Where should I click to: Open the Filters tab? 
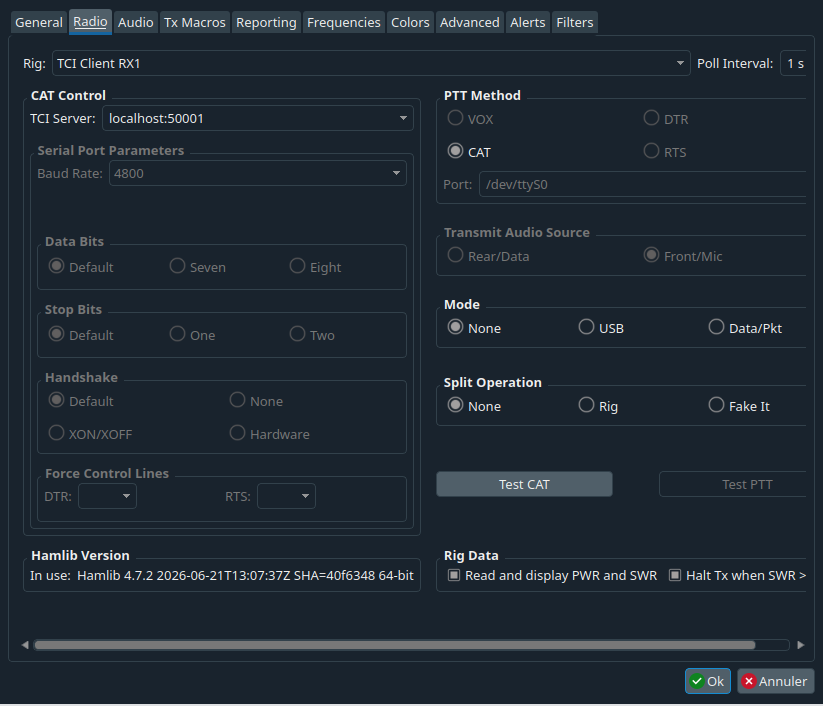point(575,23)
